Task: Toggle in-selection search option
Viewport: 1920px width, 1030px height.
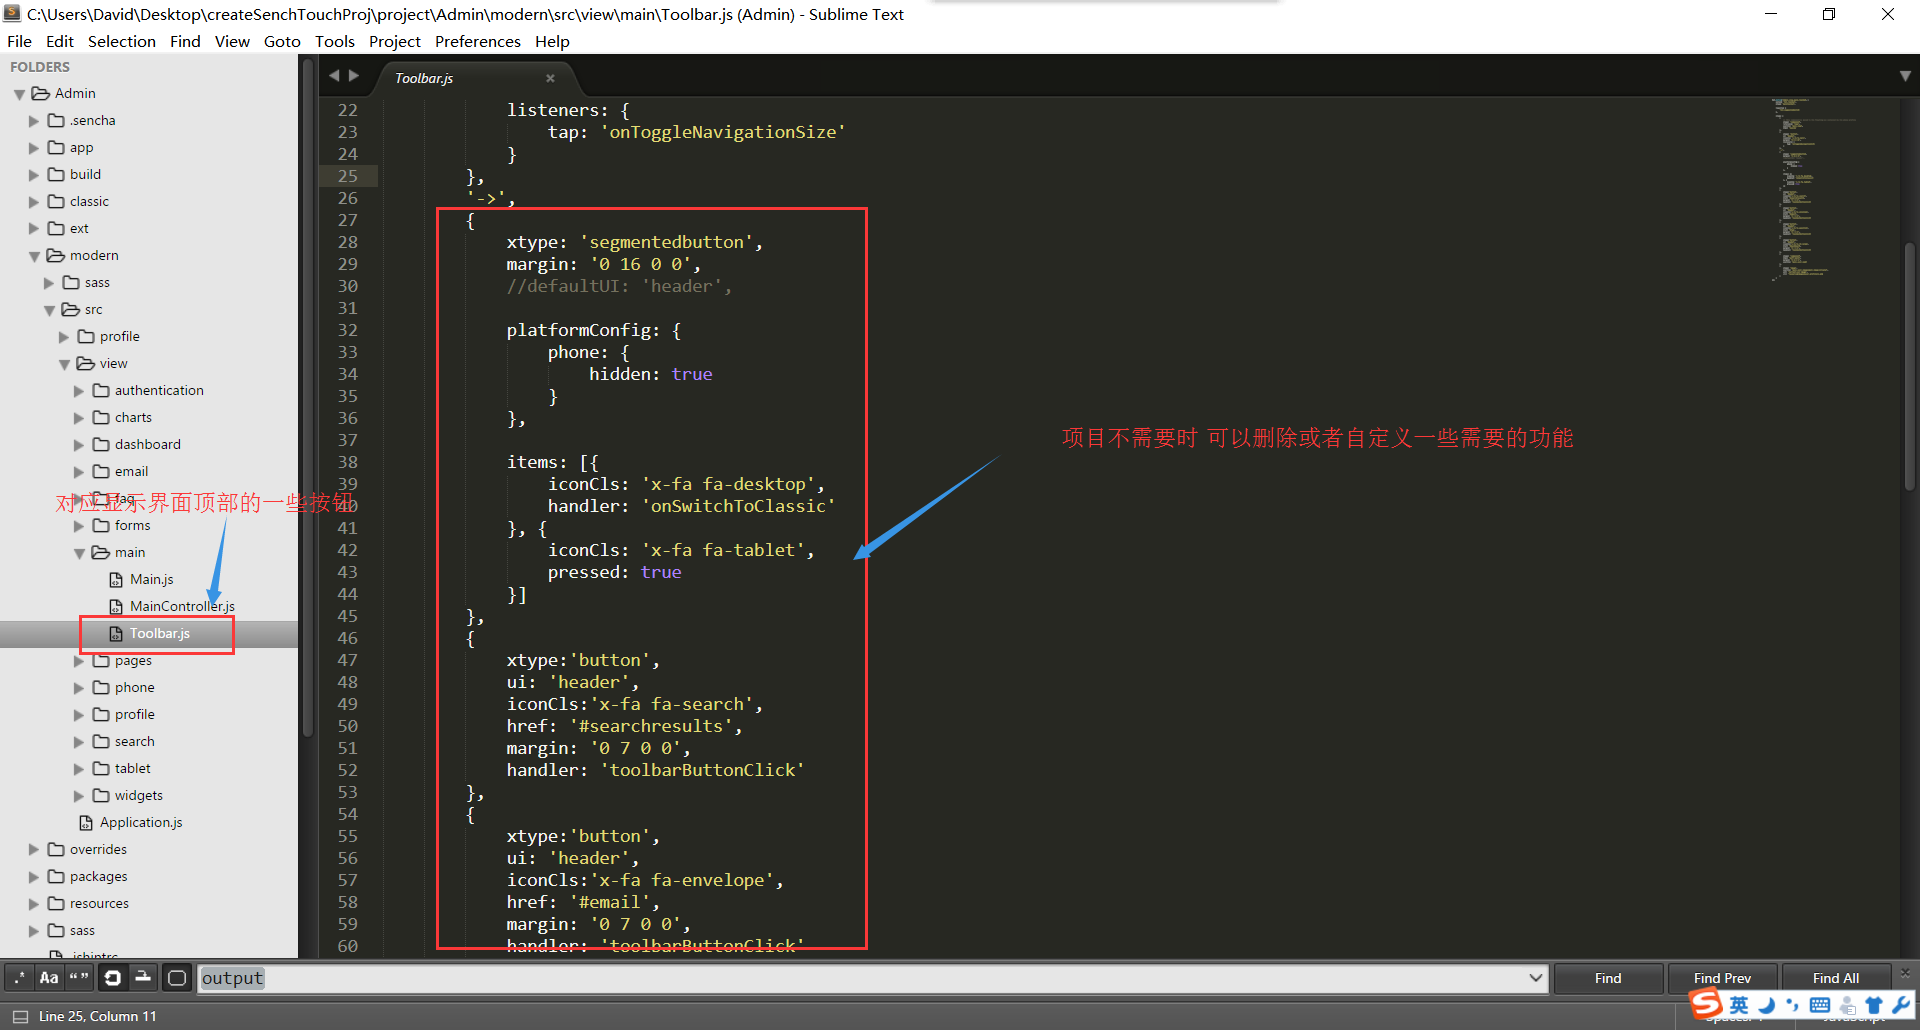Action: [x=143, y=978]
